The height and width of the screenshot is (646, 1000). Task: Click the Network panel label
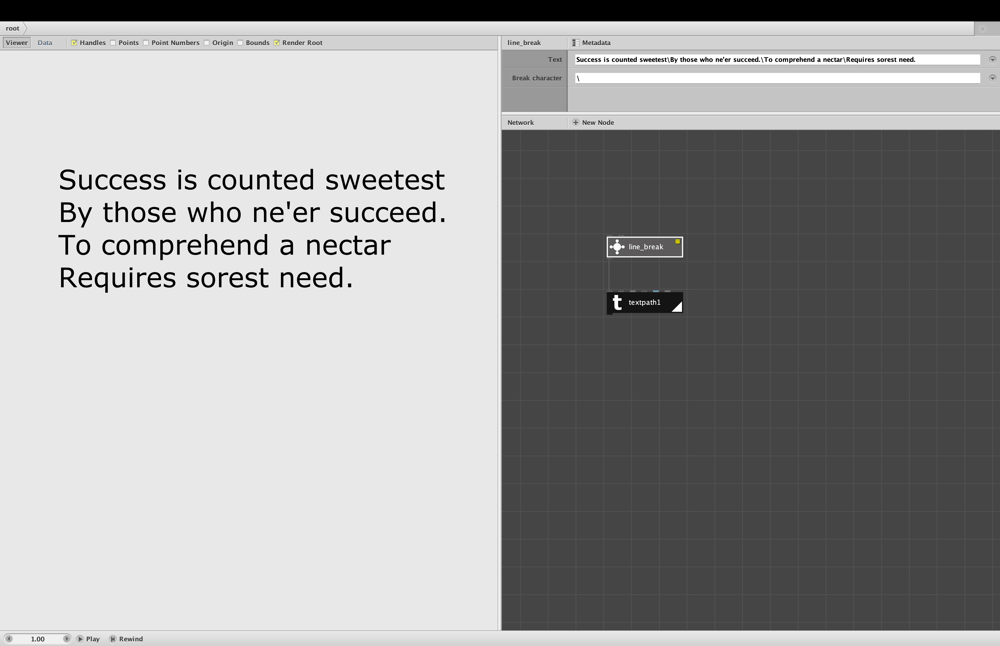[520, 122]
